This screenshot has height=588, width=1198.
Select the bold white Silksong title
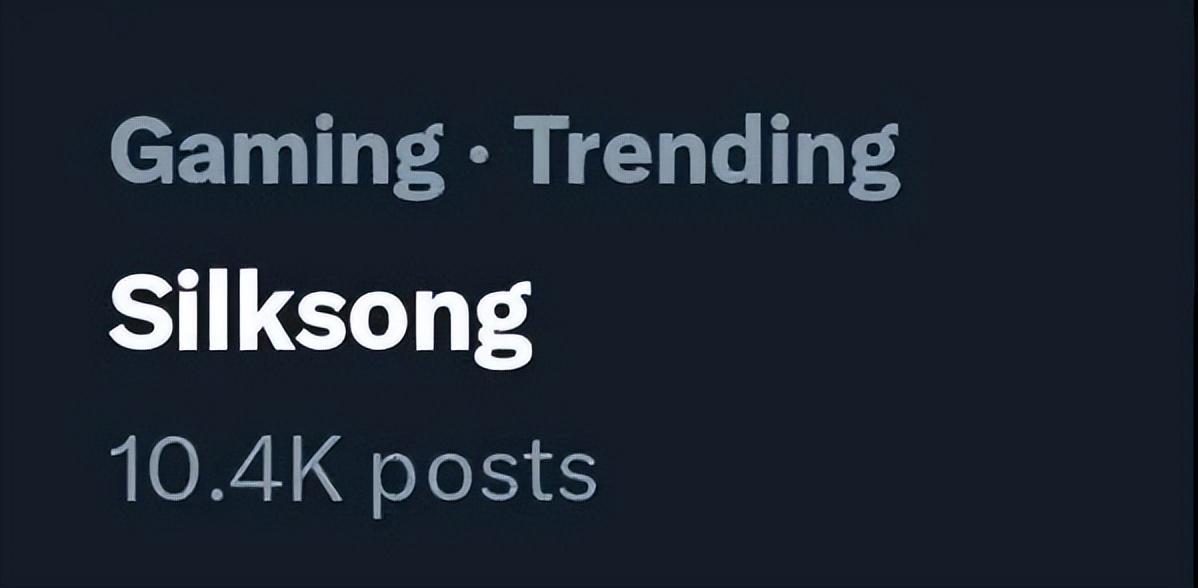[320, 318]
